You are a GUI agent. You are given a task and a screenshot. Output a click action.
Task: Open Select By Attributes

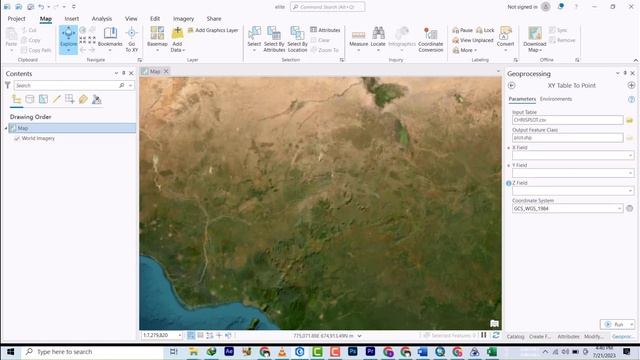[x=274, y=39]
